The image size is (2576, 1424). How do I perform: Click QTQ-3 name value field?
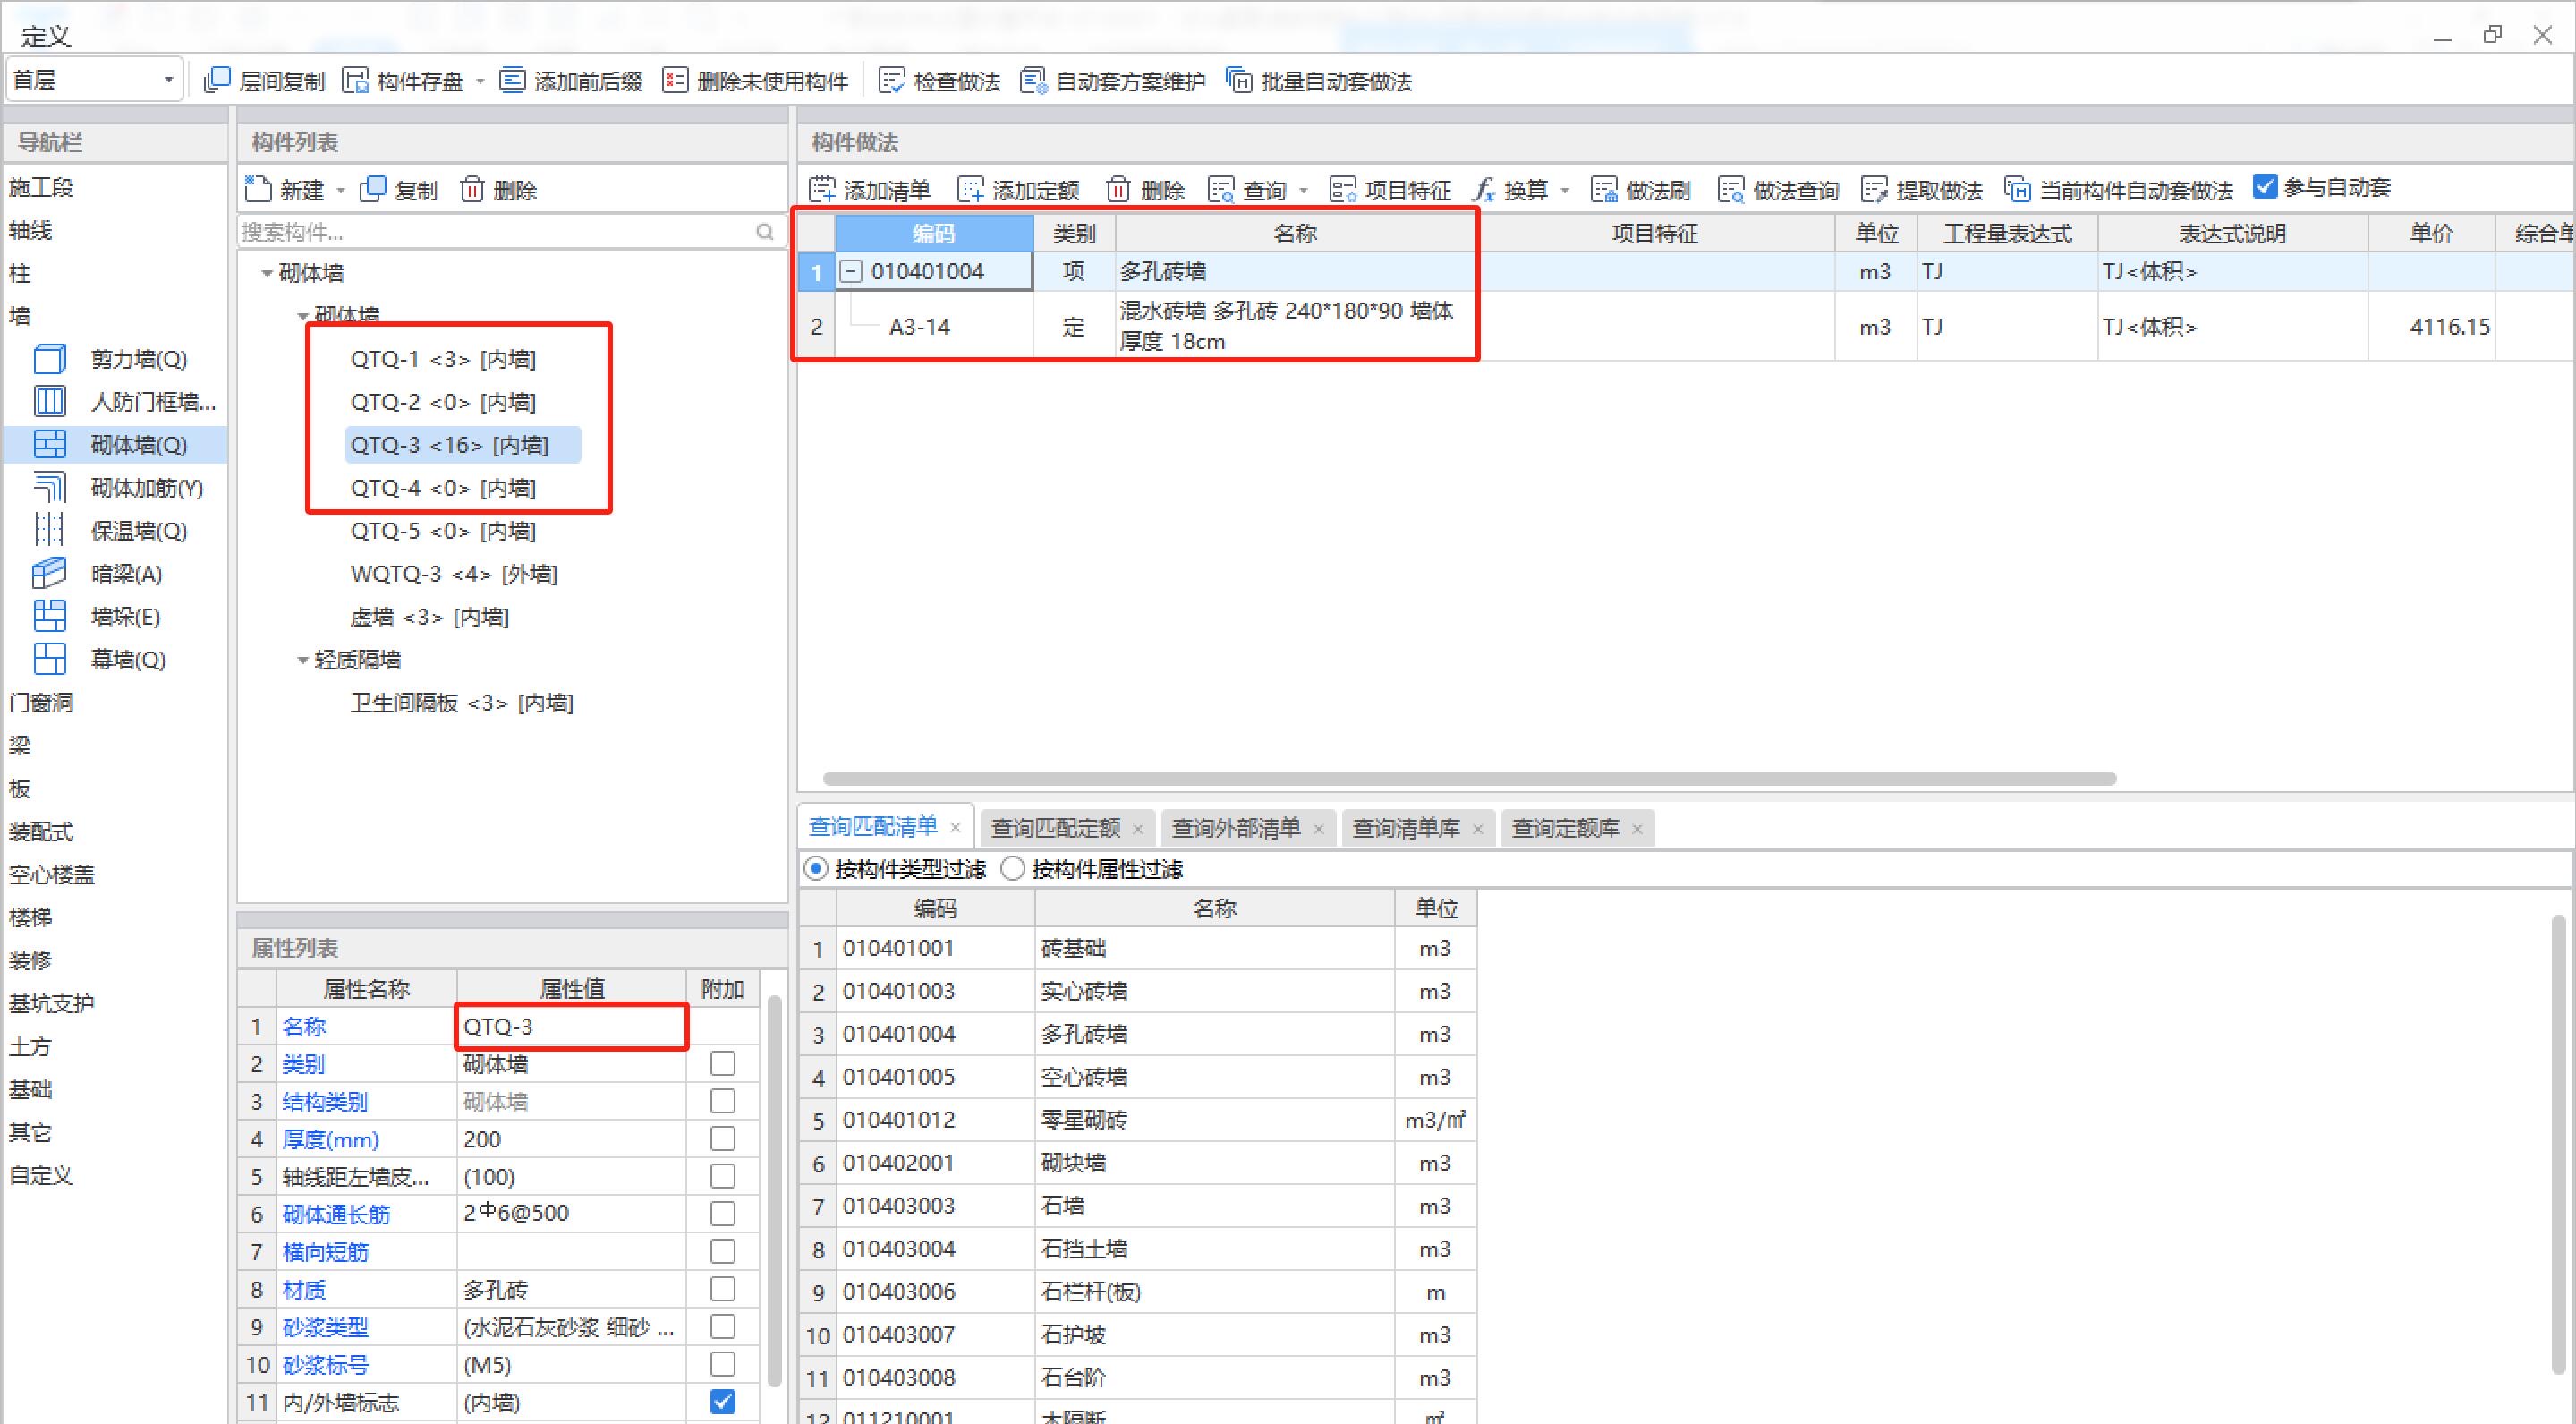[572, 1027]
